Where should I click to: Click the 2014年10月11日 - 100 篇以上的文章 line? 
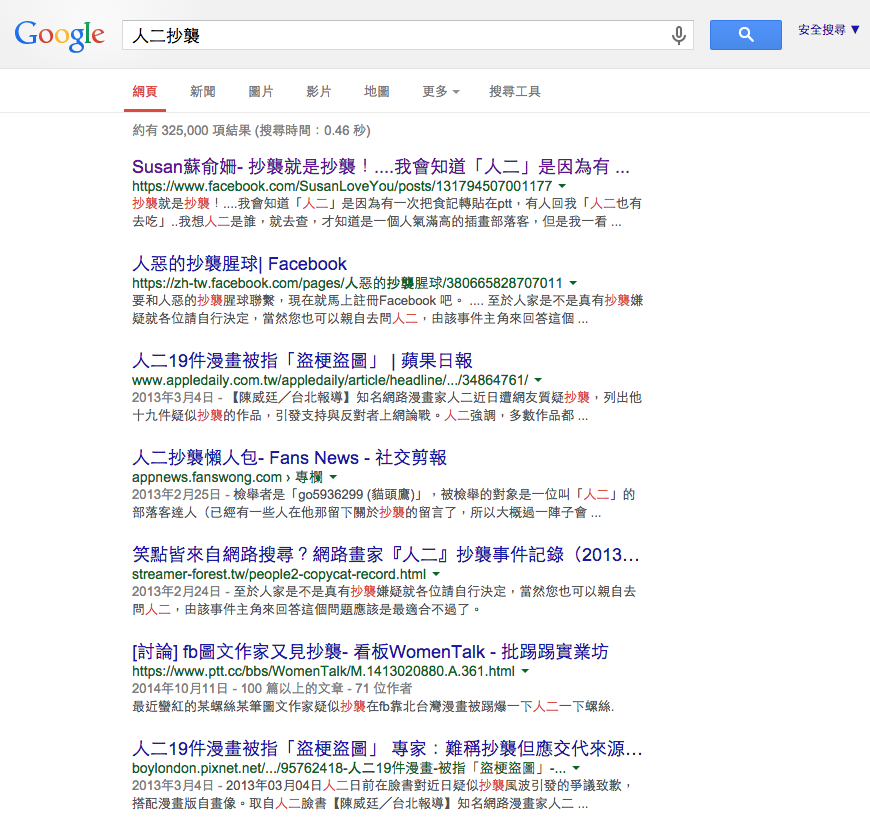pos(272,689)
